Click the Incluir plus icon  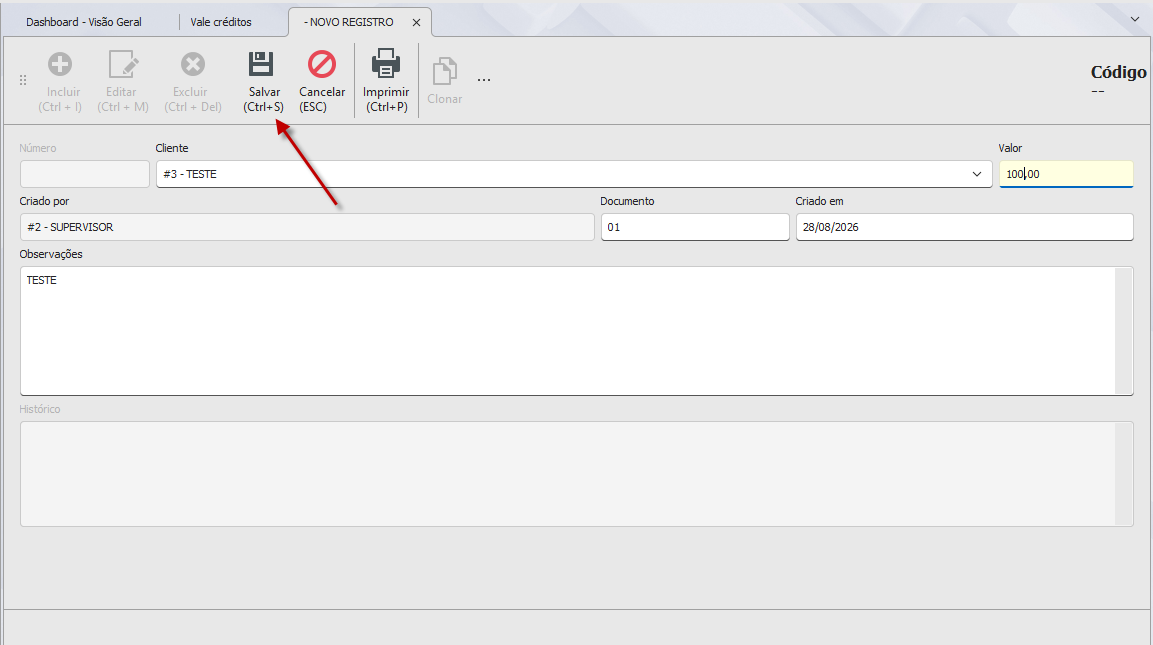coord(60,64)
